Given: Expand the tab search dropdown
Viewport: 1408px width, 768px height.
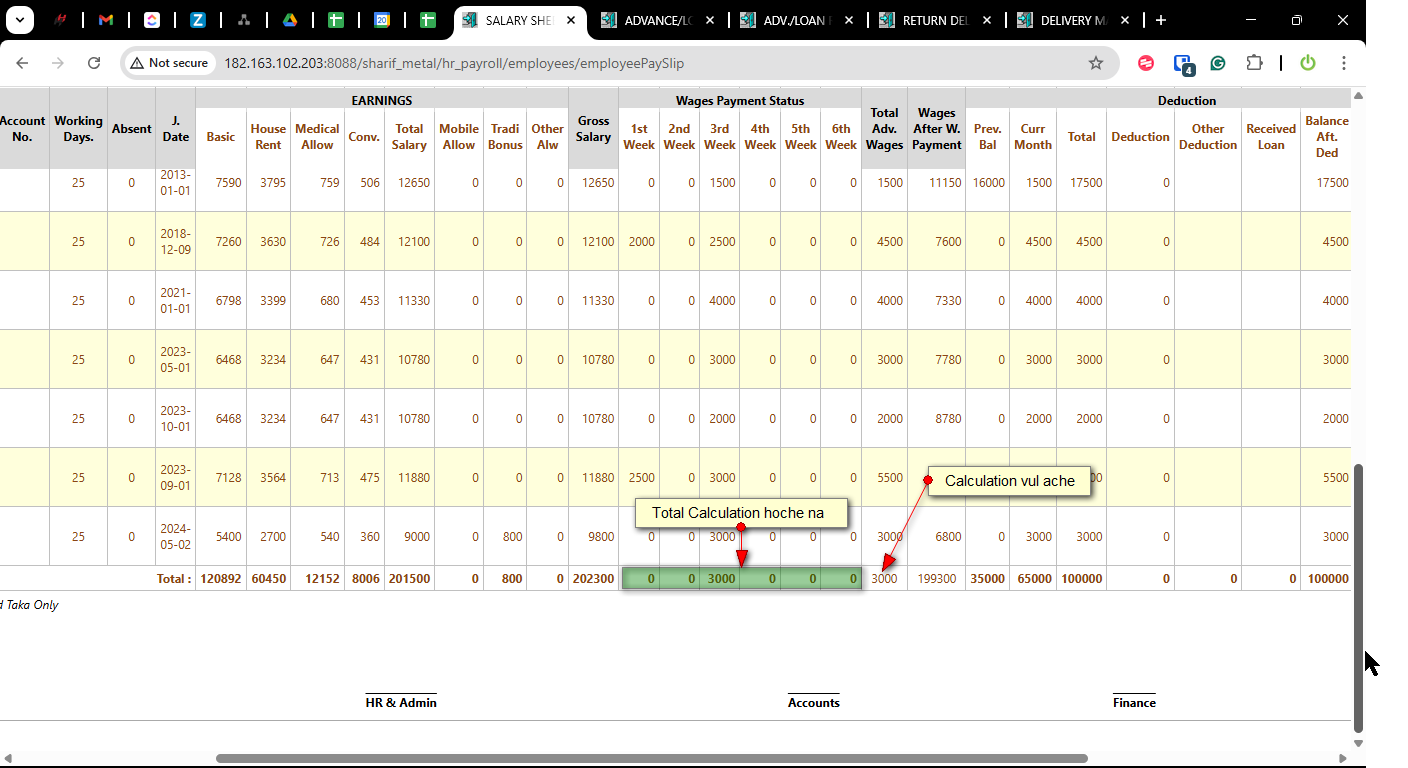Looking at the screenshot, I should 19,20.
